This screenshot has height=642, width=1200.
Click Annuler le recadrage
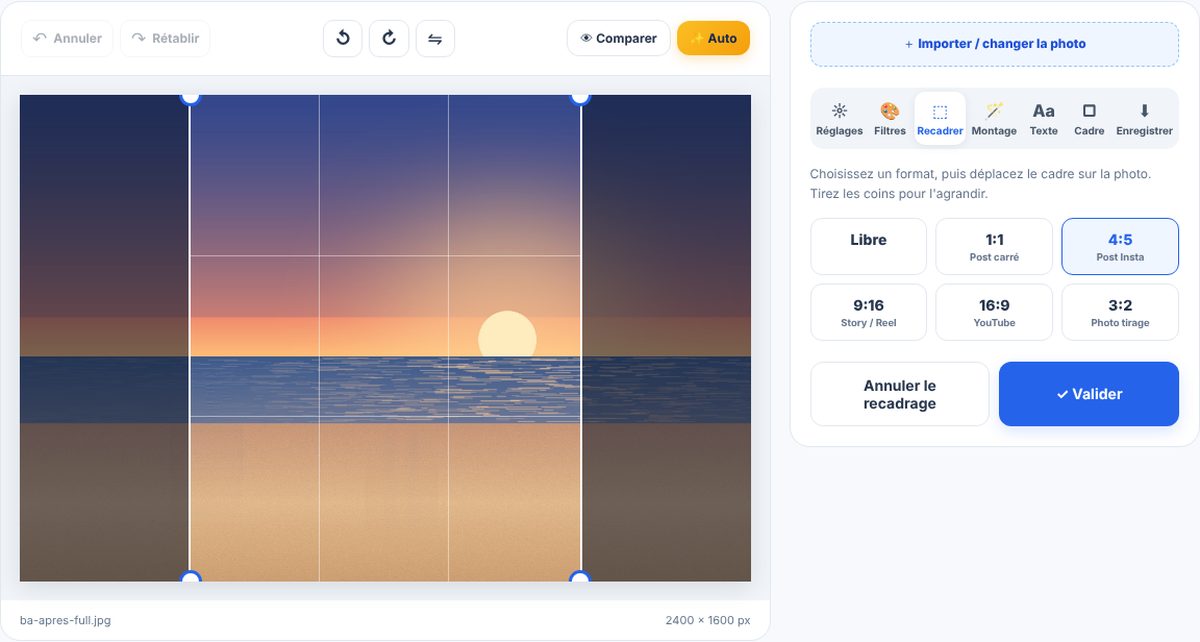[899, 394]
